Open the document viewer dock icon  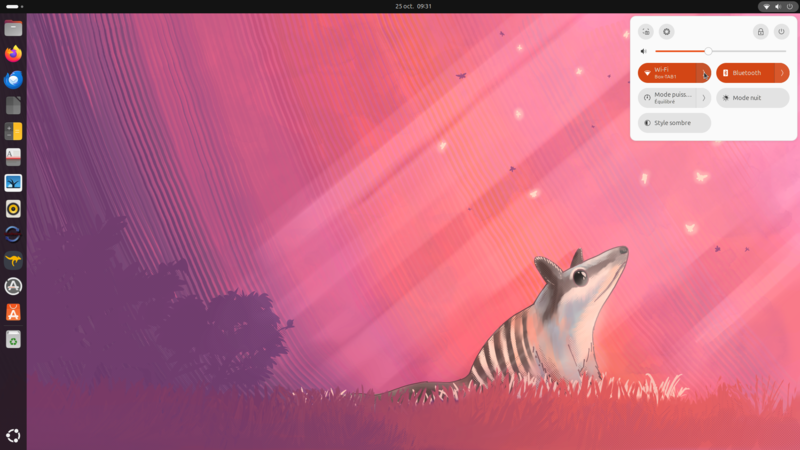[x=13, y=157]
